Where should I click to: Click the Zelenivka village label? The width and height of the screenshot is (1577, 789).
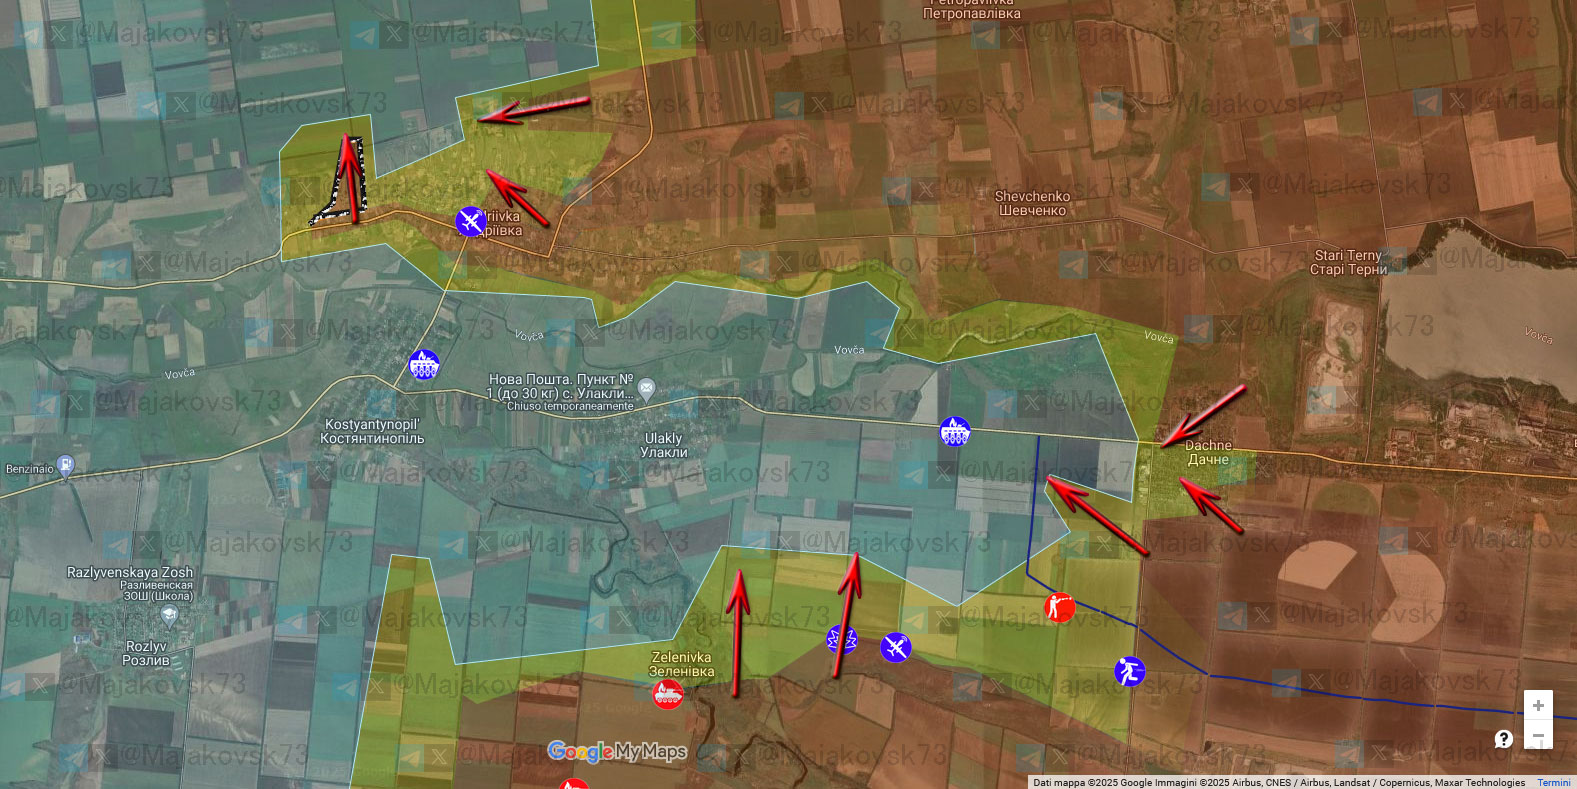[681, 664]
